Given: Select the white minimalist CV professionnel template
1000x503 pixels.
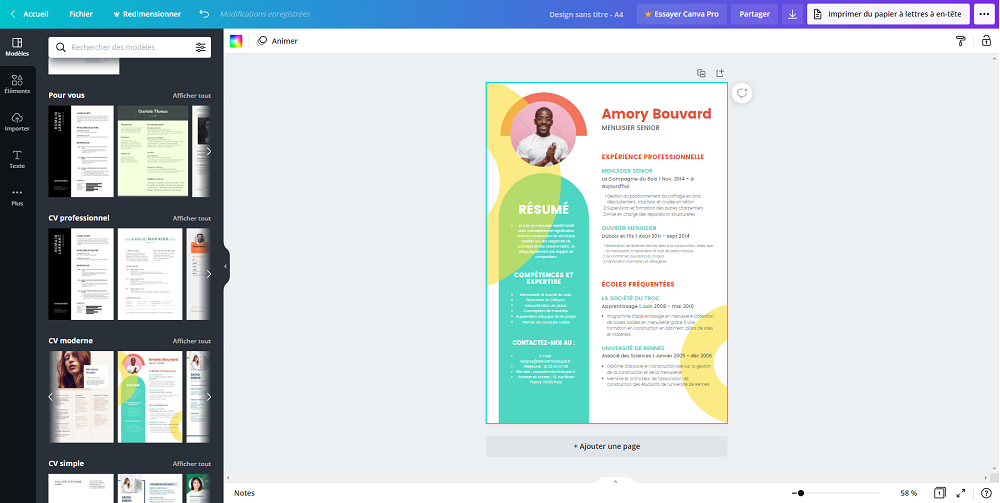Looking at the screenshot, I should (150, 274).
